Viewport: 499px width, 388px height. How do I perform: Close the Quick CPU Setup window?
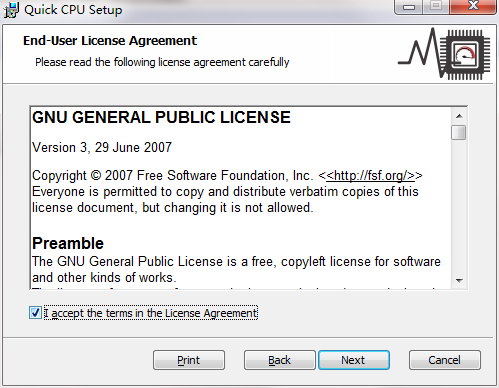click(x=473, y=7)
